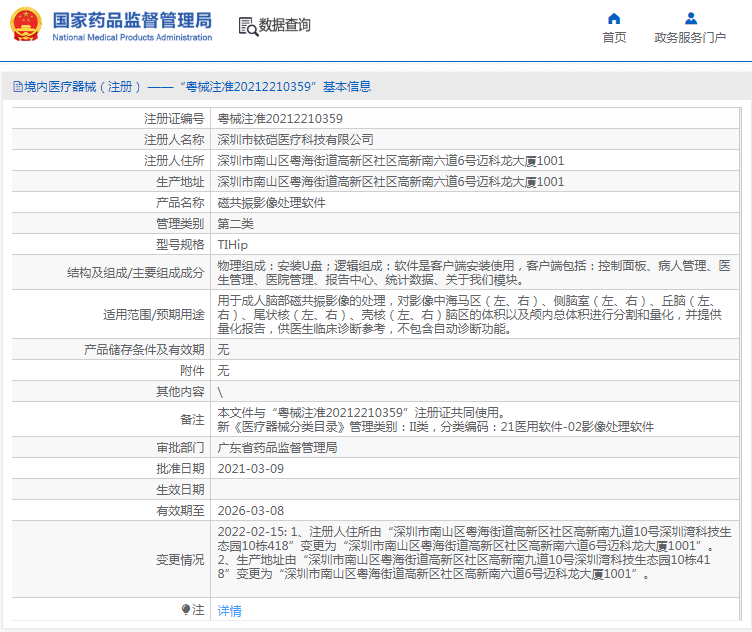Screen dimensions: 752x632
Task: Click the document icon before 境内医疗器械
Action: [x=17, y=87]
